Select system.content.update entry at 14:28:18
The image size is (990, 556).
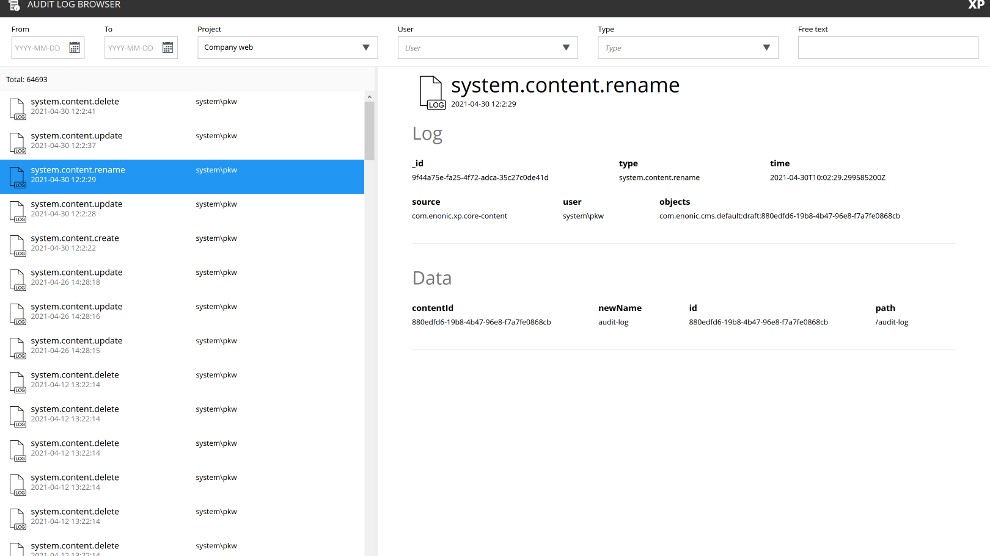tap(182, 279)
